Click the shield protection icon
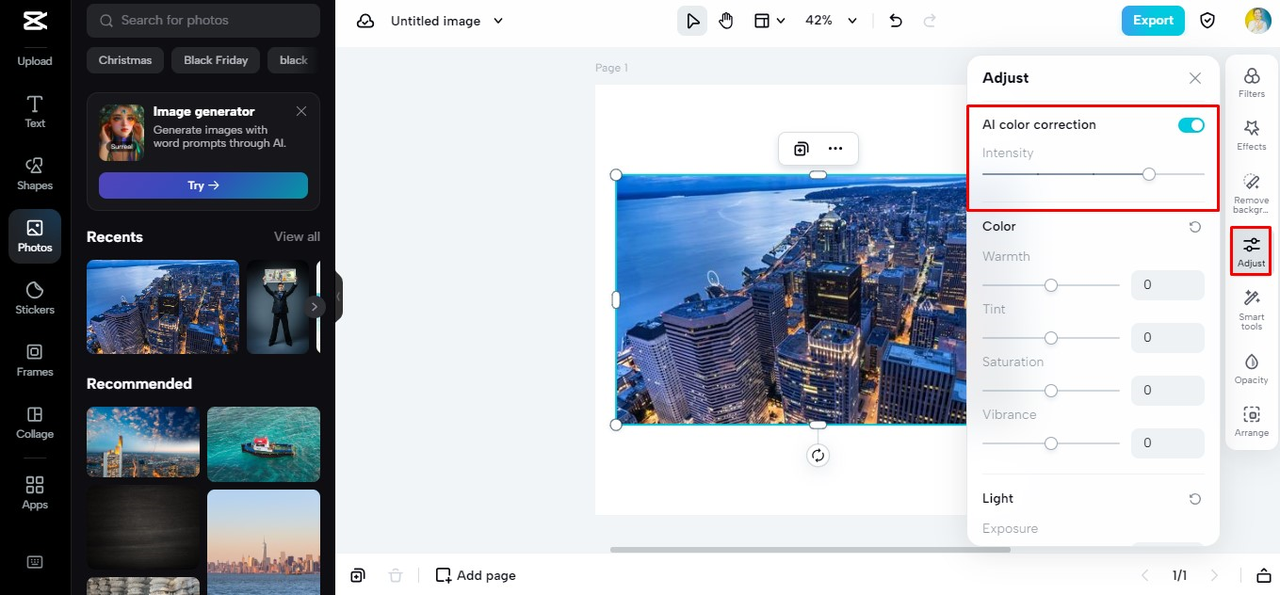Viewport: 1280px width, 595px height. [x=1208, y=20]
